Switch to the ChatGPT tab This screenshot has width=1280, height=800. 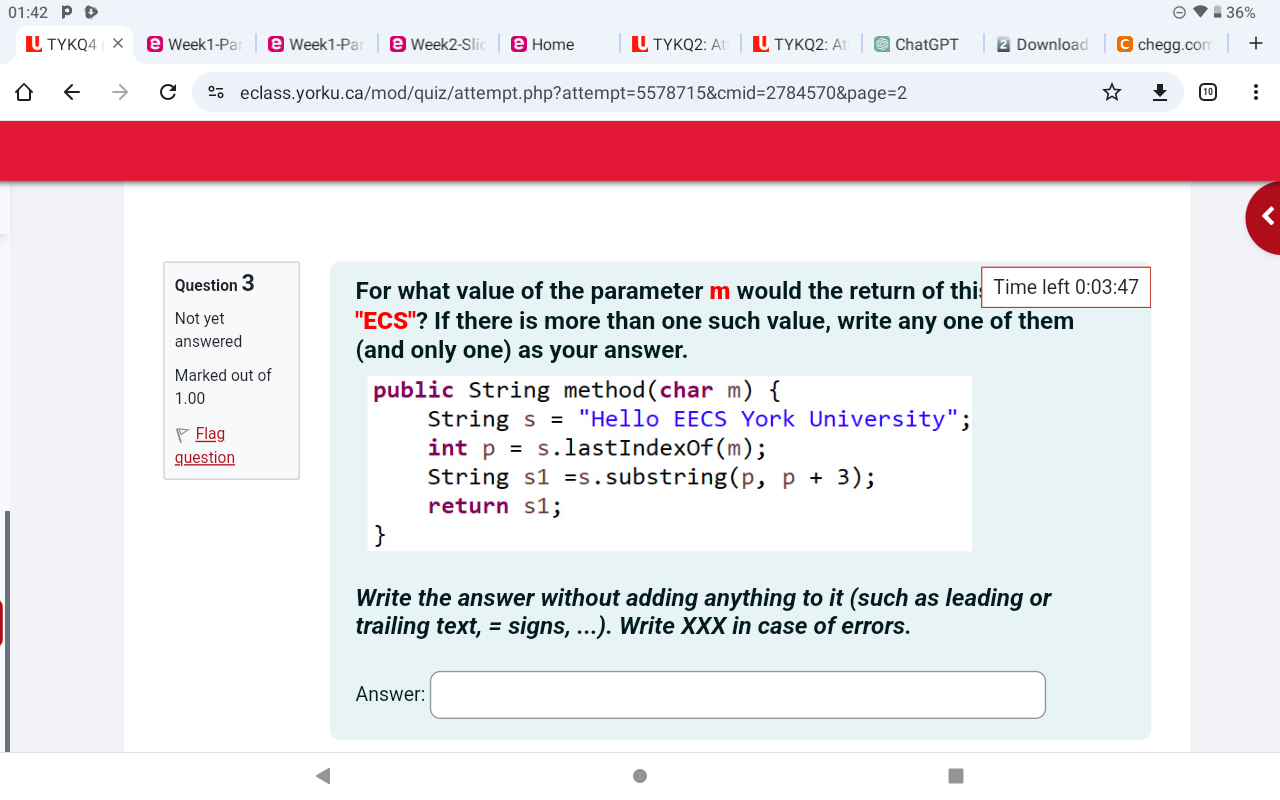coord(917,44)
